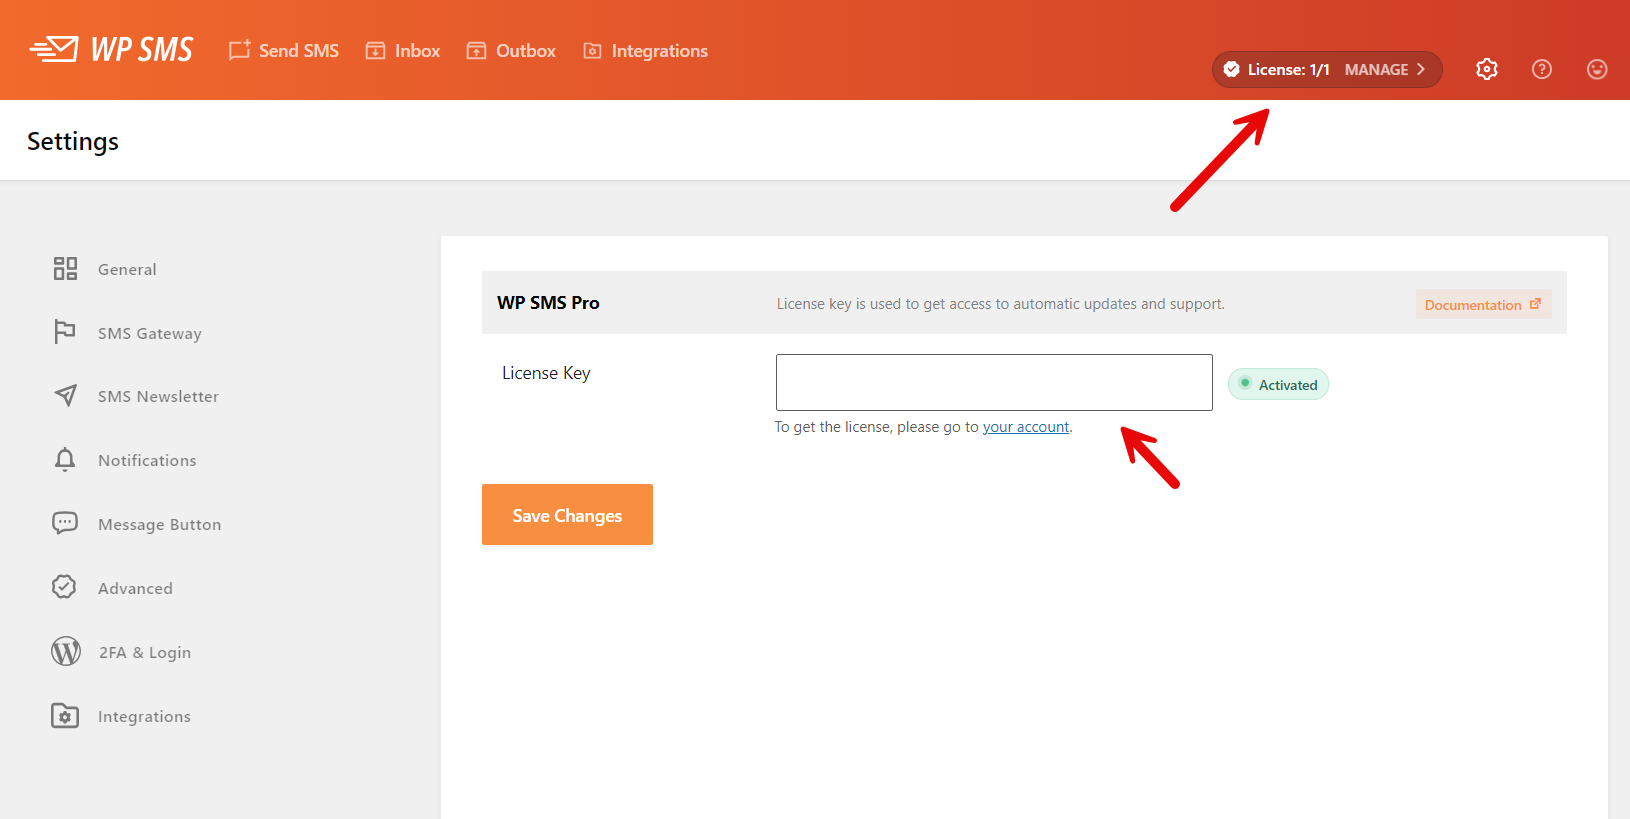Screen dimensions: 1630x819
Task: Open the Advanced settings section
Action: click(x=135, y=588)
